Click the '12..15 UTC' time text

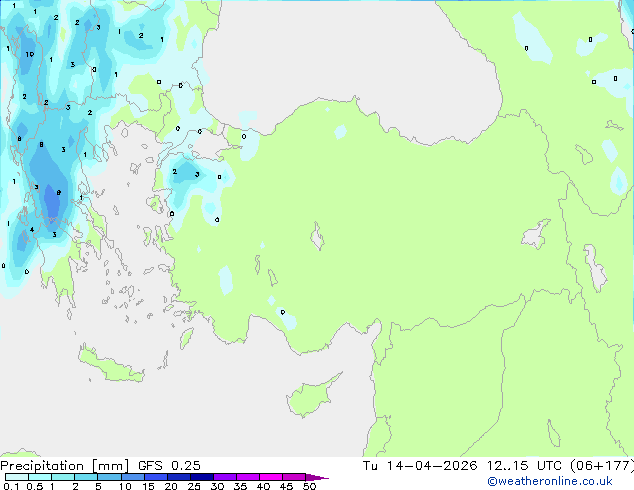(x=526, y=466)
